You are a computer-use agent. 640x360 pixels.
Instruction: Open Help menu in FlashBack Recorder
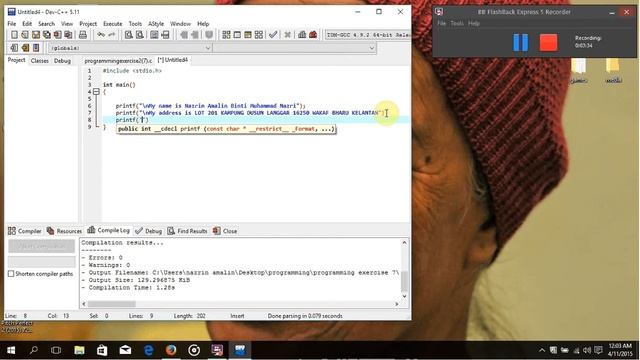tap(474, 23)
